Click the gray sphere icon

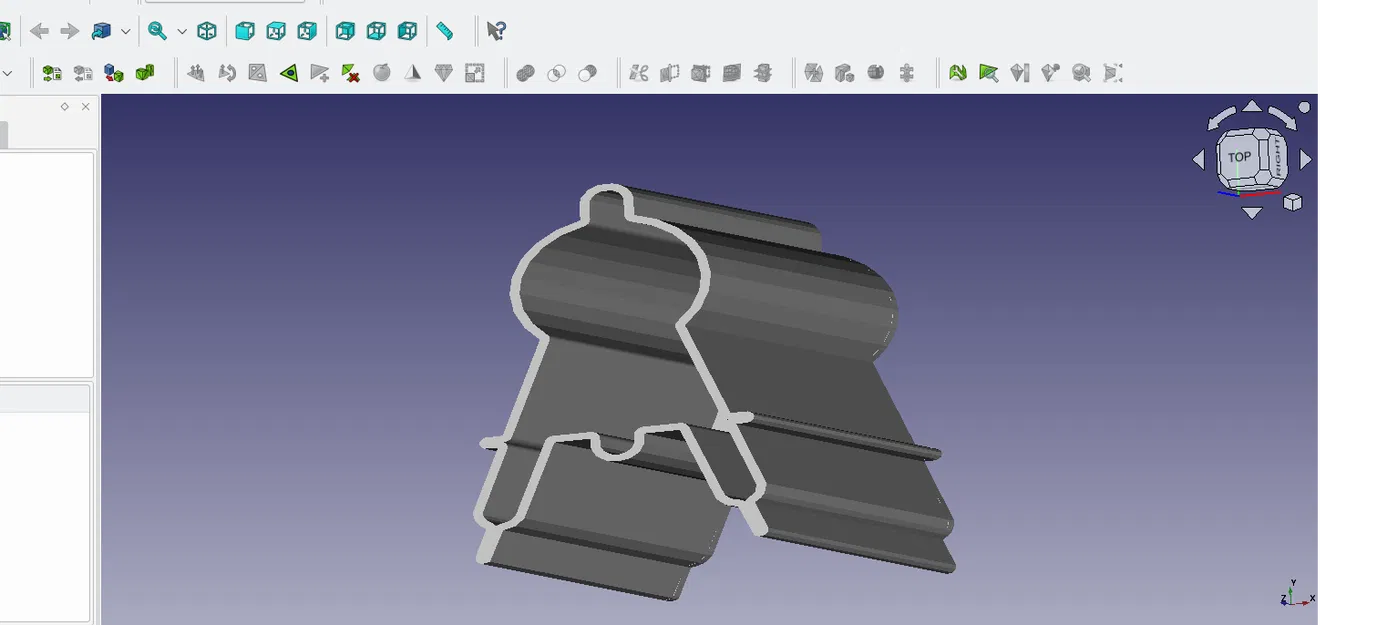pyautogui.click(x=382, y=73)
